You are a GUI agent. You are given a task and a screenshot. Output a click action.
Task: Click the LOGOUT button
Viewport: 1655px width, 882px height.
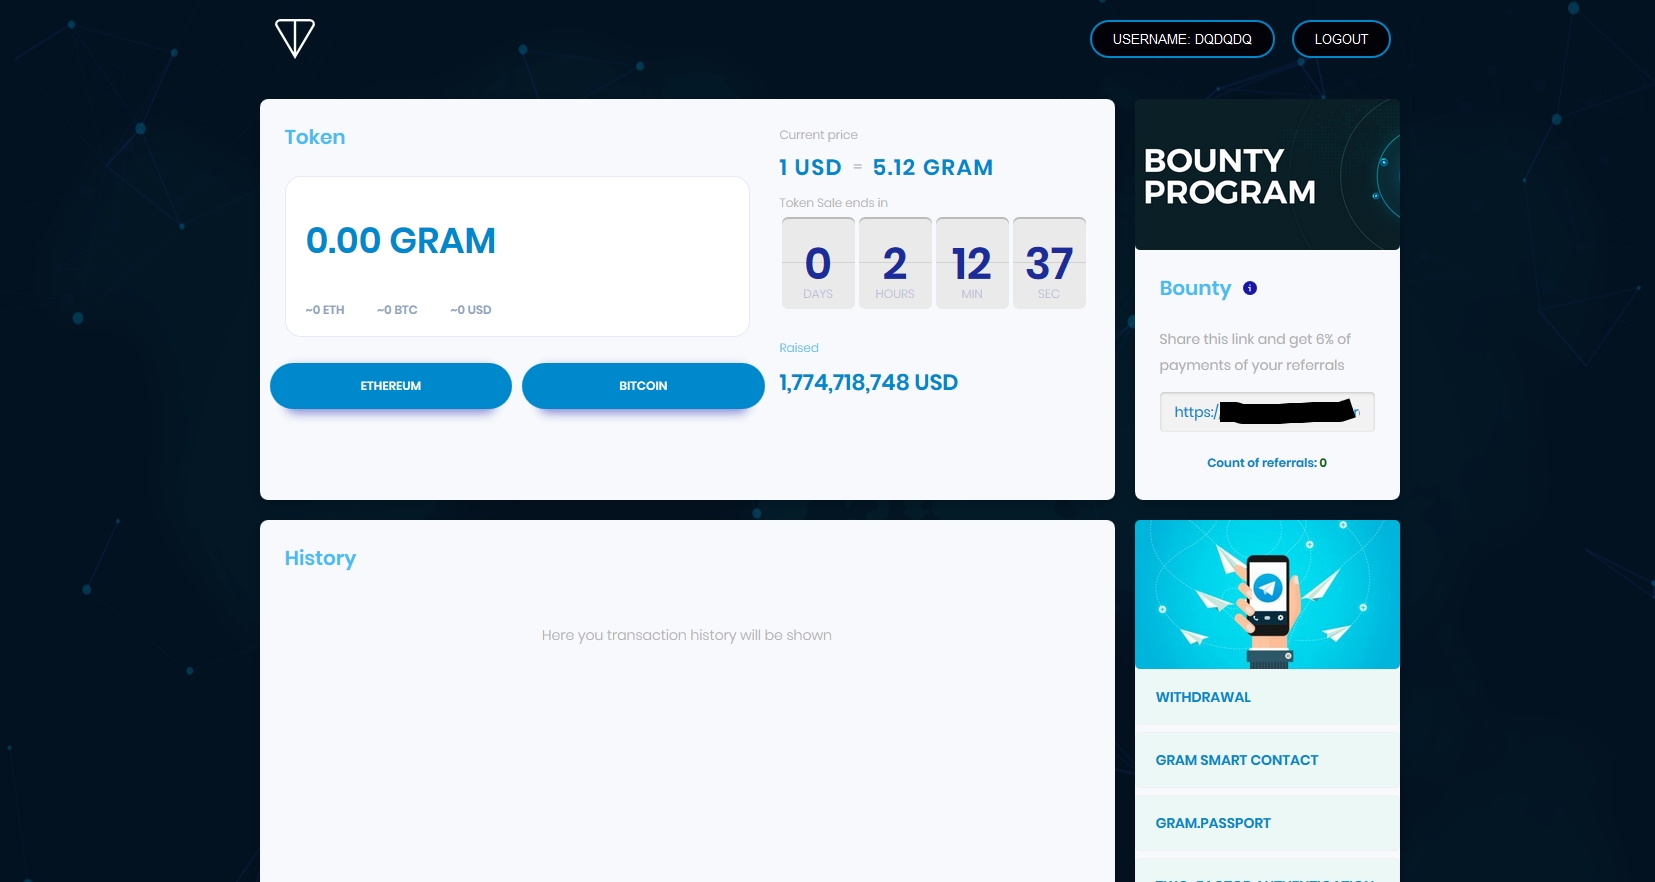pos(1341,39)
